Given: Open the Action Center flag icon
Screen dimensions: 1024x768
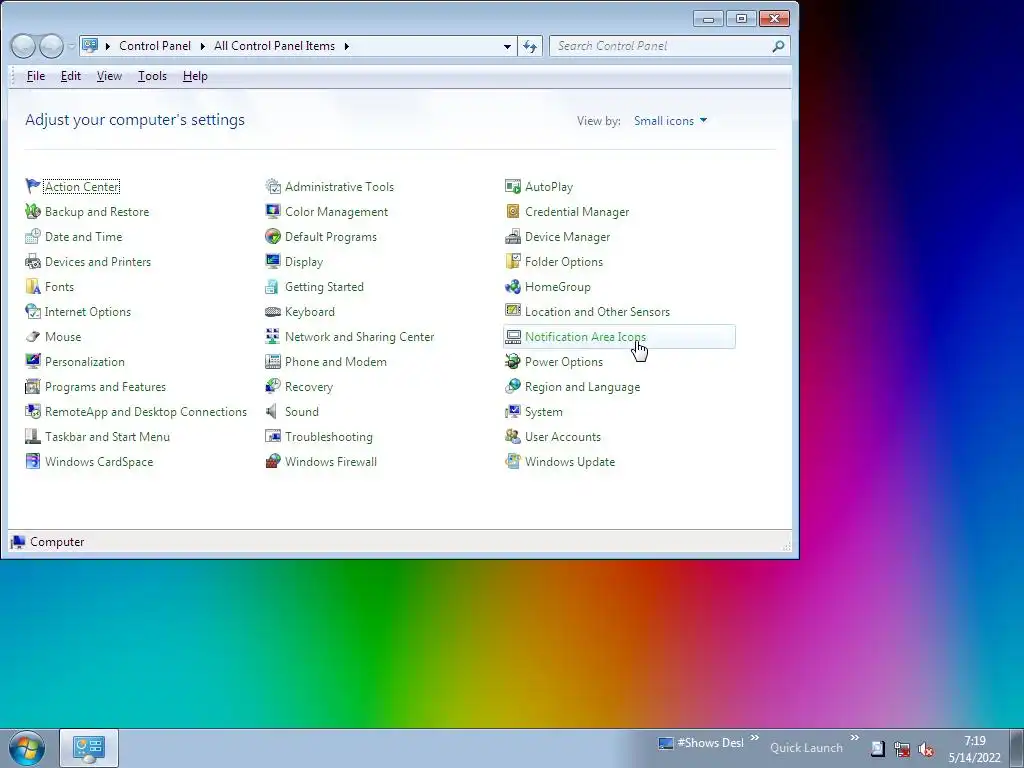Looking at the screenshot, I should coord(33,186).
